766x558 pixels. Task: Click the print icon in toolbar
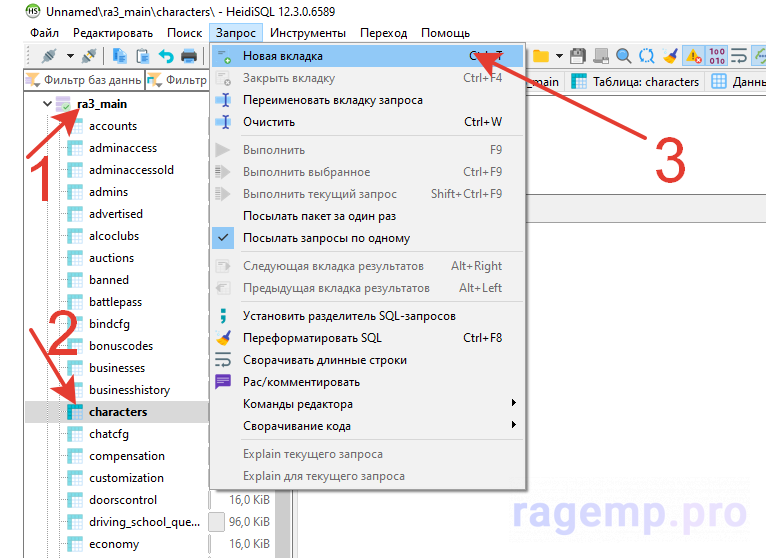click(189, 56)
